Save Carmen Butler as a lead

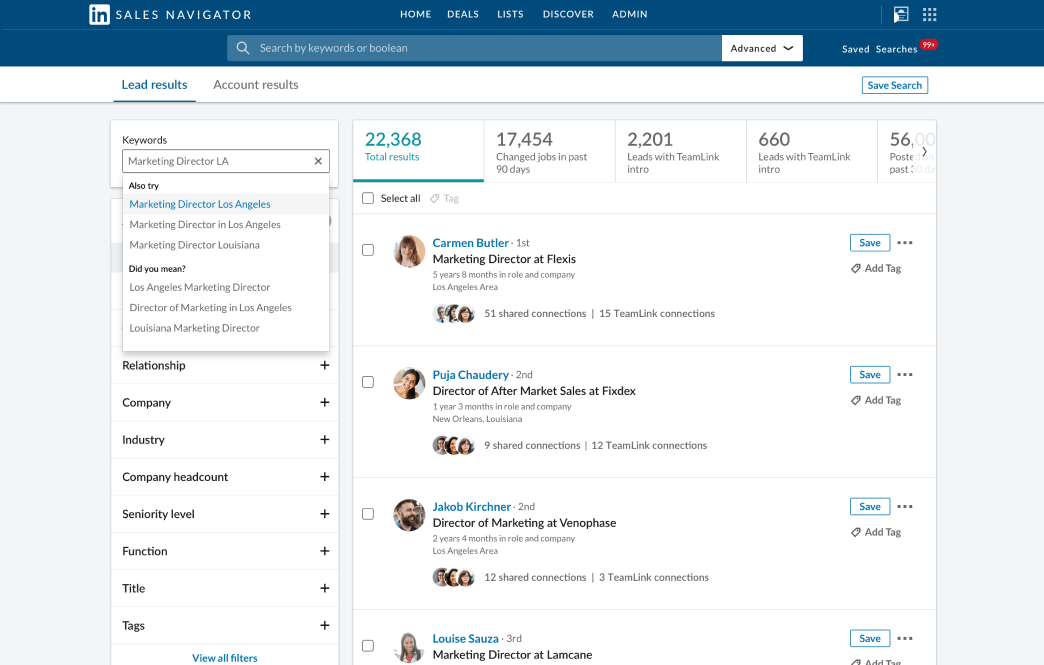pos(870,243)
